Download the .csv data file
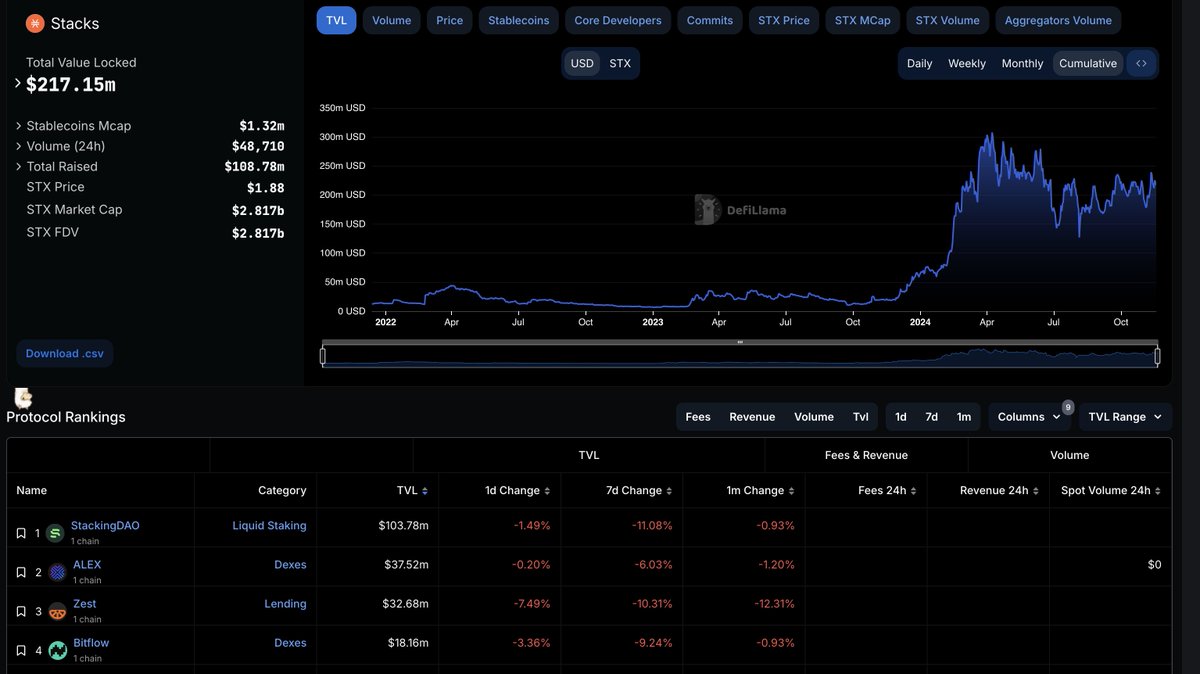Image resolution: width=1200 pixels, height=674 pixels. (65, 353)
